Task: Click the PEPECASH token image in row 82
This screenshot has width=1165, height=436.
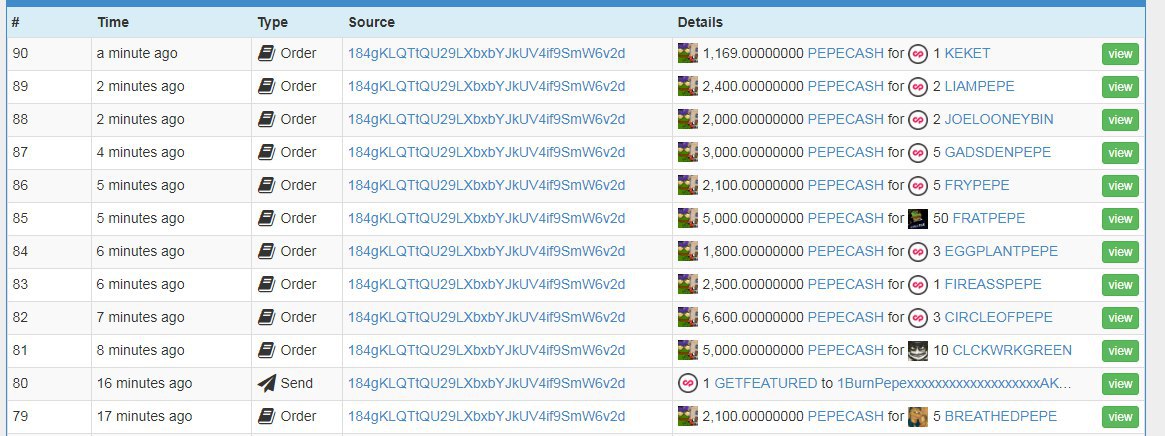Action: coord(688,317)
